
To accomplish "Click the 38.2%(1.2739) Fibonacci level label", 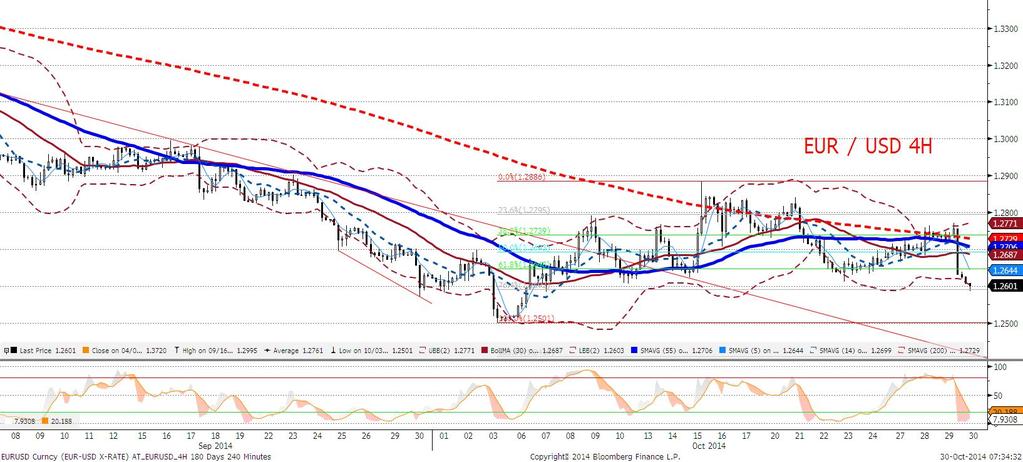I will (x=525, y=232).
